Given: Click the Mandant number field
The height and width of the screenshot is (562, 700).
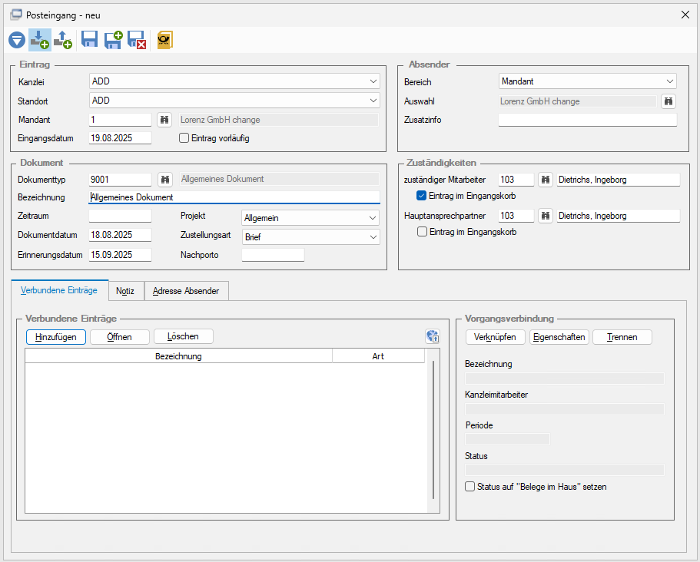Looking at the screenshot, I should coord(120,120).
